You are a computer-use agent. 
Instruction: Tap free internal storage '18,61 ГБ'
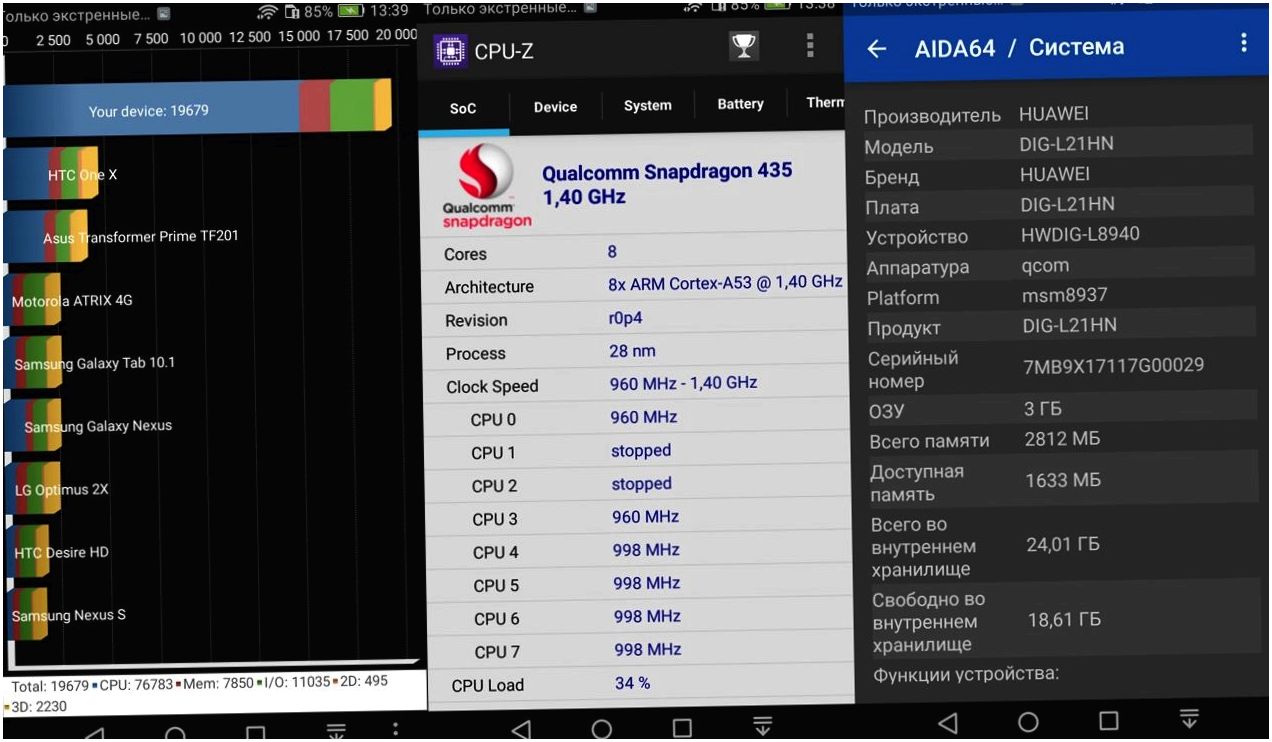[x=1065, y=621]
